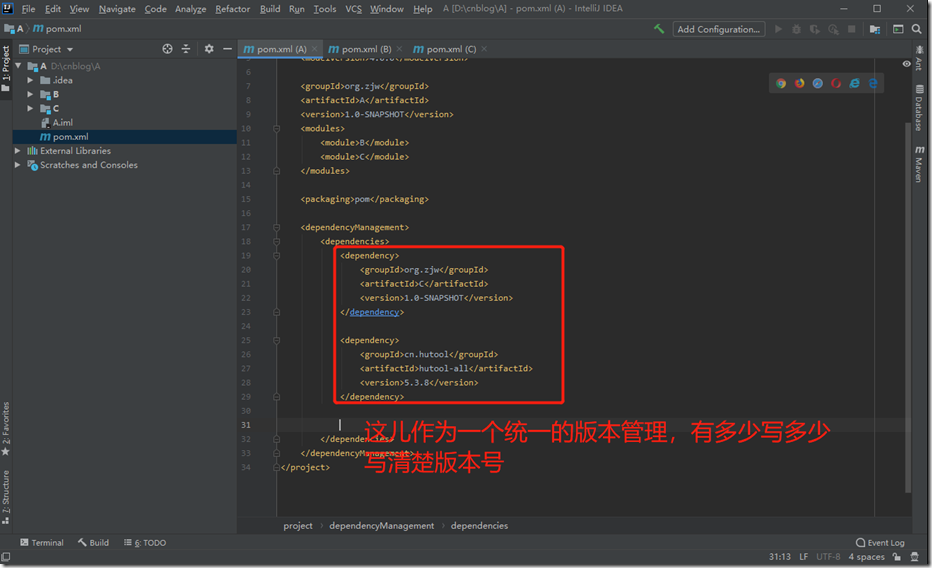Select A.iml file in project tree
The image size is (932, 568).
[62, 122]
